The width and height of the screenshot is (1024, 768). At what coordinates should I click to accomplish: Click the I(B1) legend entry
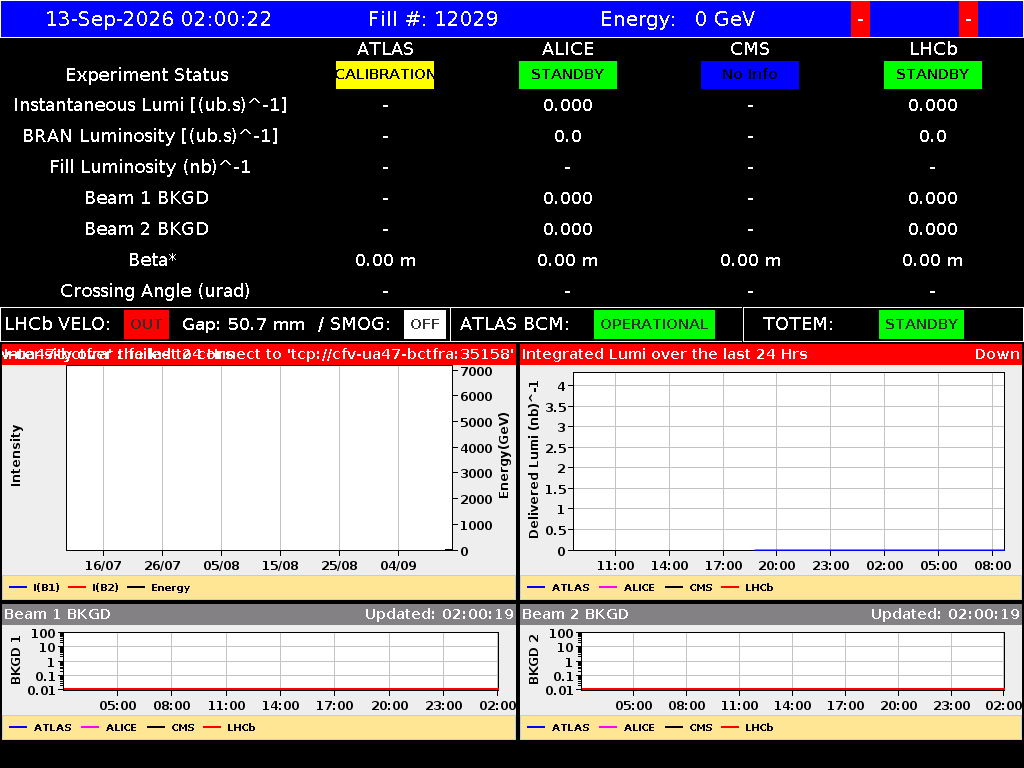(x=35, y=588)
